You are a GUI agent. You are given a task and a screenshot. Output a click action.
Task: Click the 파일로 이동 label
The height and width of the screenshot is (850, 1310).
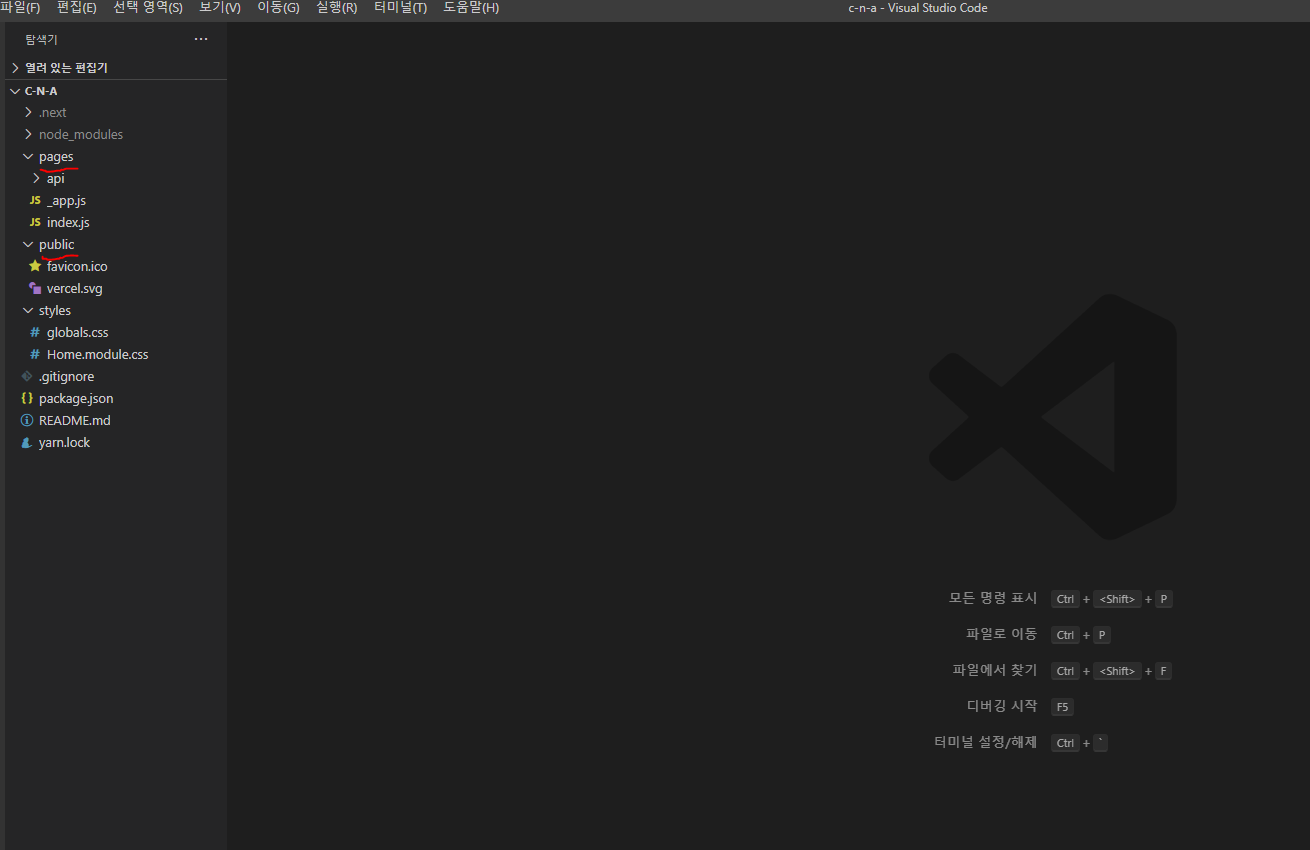pos(1002,634)
